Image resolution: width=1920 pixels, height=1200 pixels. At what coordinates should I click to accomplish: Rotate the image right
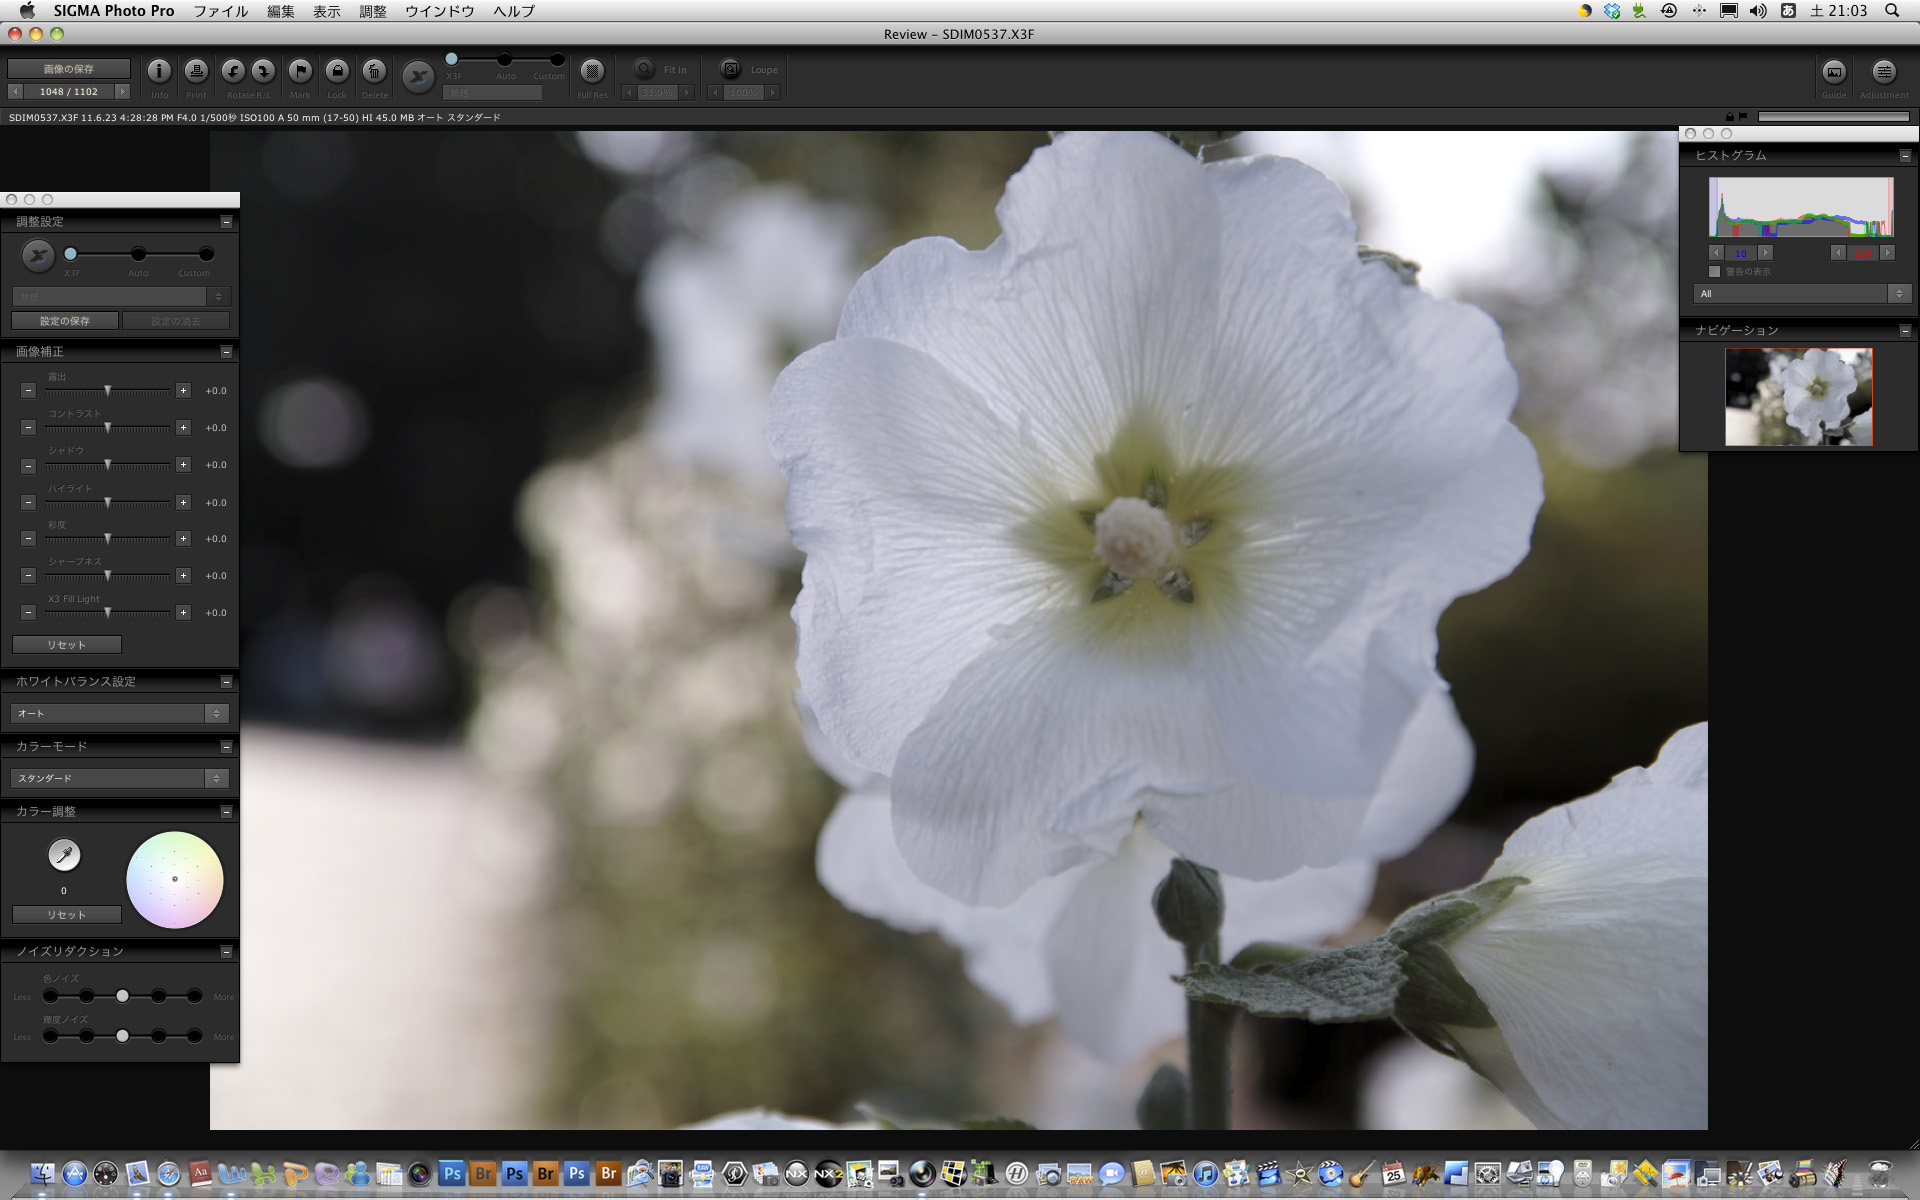pyautogui.click(x=261, y=71)
